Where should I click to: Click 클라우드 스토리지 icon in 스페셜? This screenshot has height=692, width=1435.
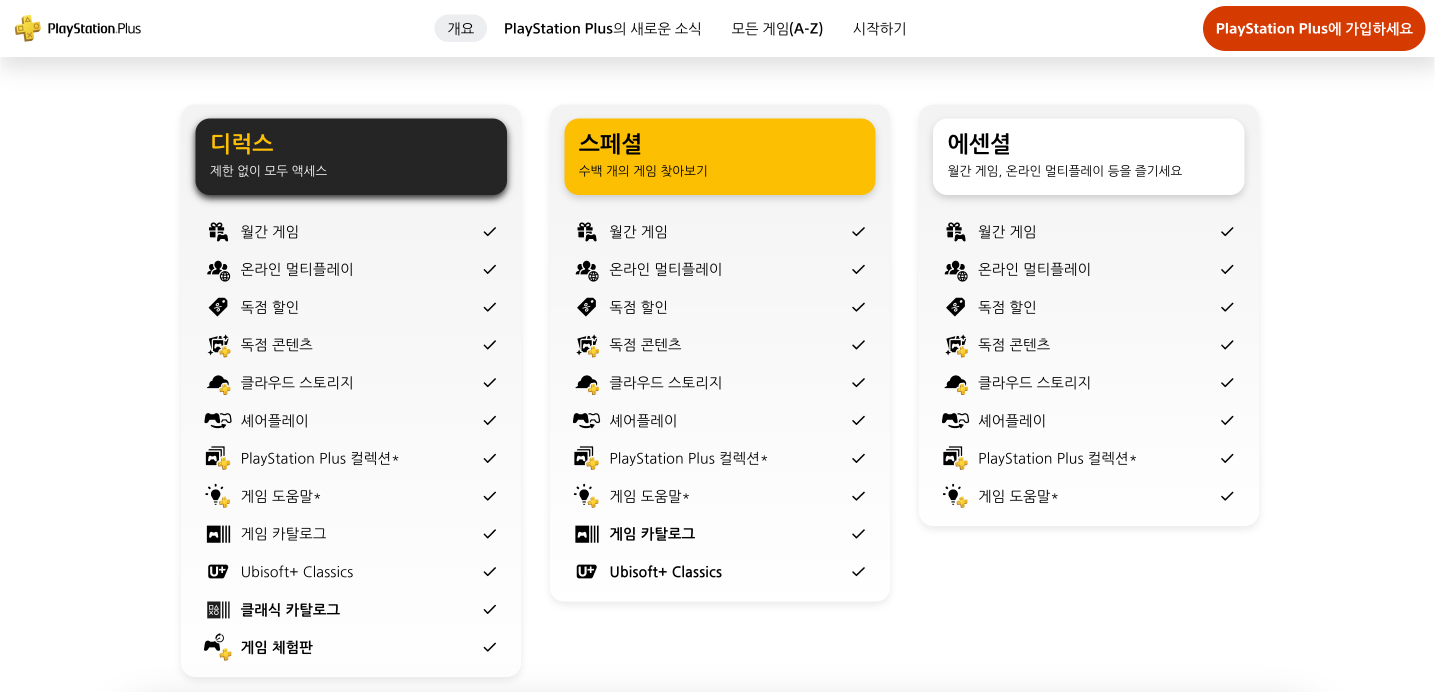[x=587, y=383]
